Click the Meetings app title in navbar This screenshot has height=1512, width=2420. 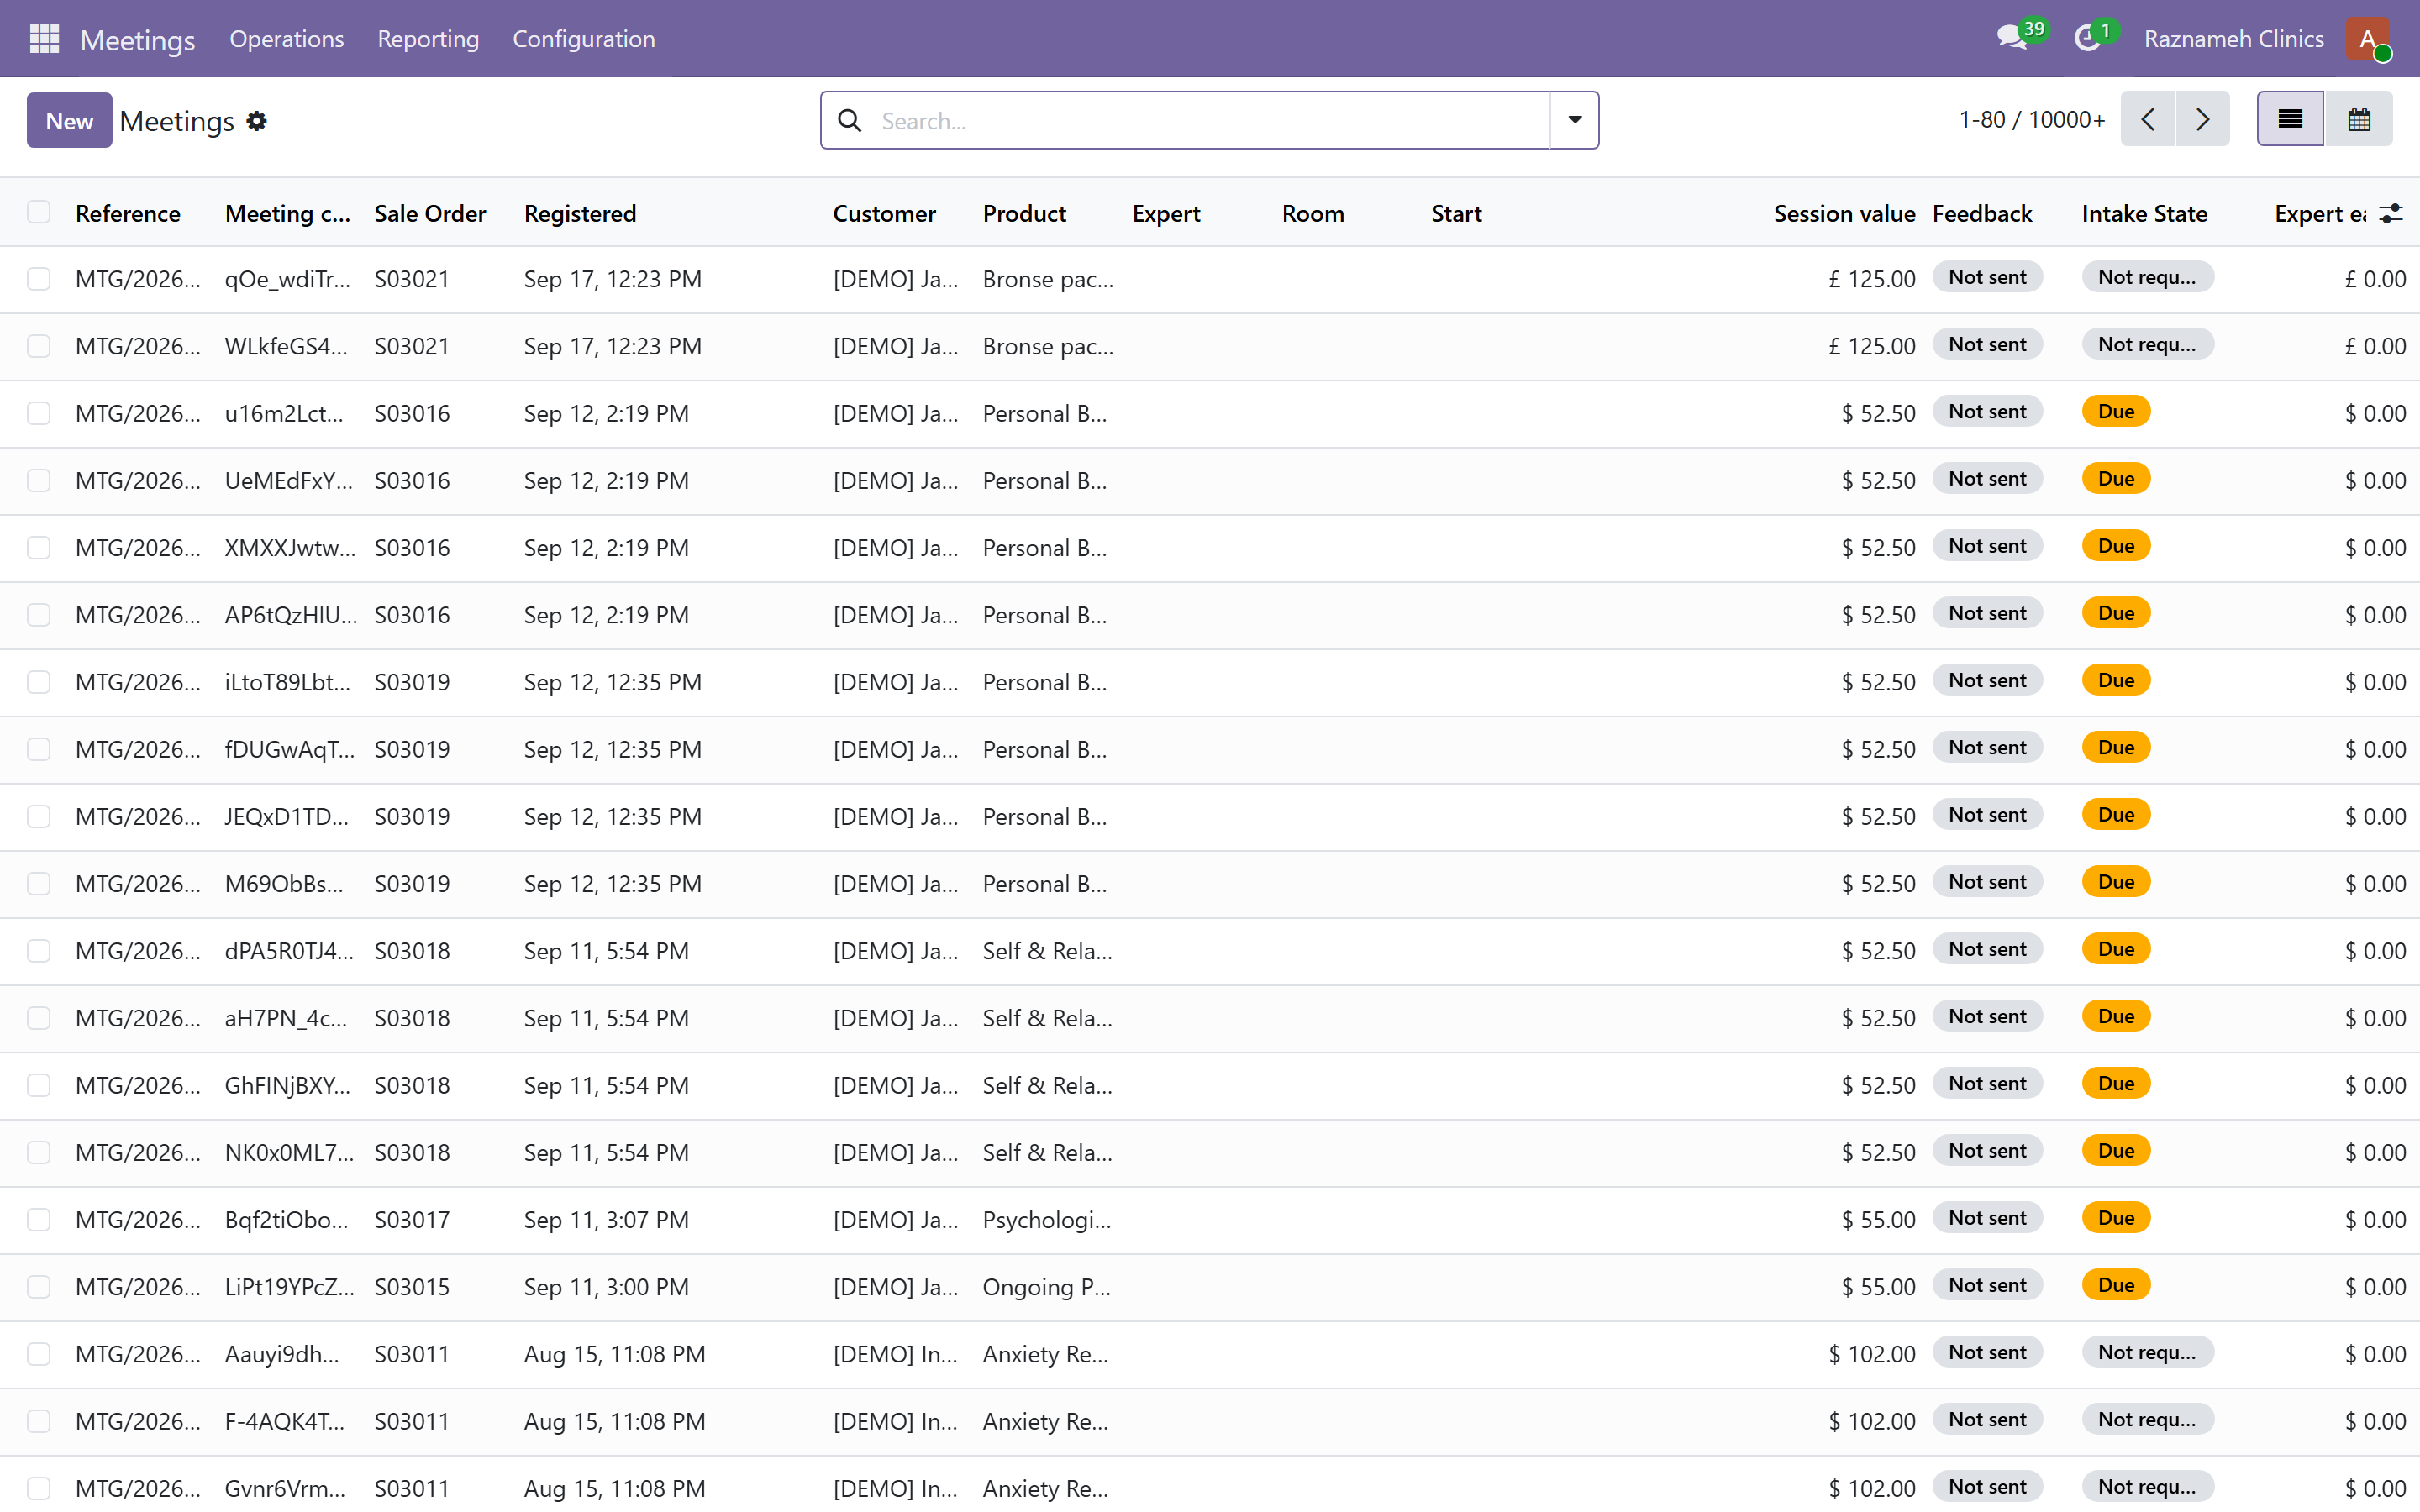click(x=138, y=40)
